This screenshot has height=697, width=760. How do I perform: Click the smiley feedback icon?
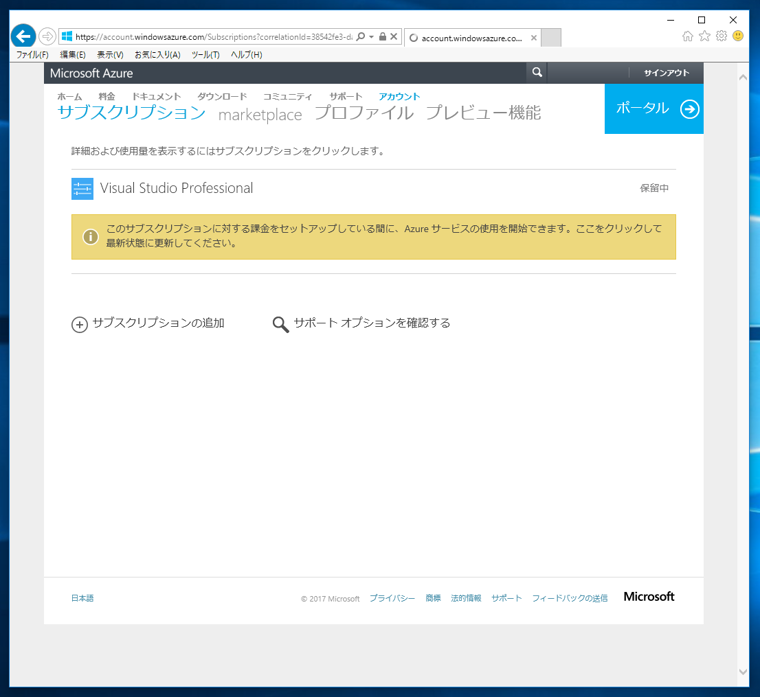(738, 36)
